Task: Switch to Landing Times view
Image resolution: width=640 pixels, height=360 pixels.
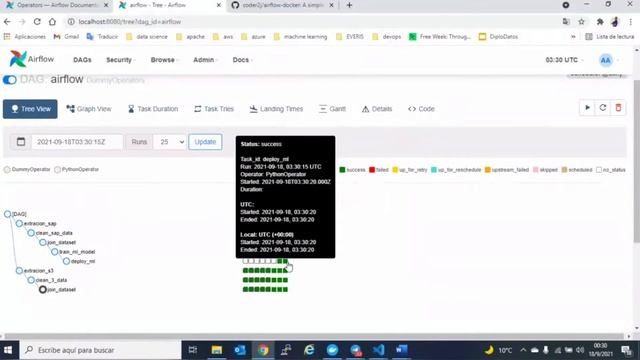Action: (x=276, y=109)
